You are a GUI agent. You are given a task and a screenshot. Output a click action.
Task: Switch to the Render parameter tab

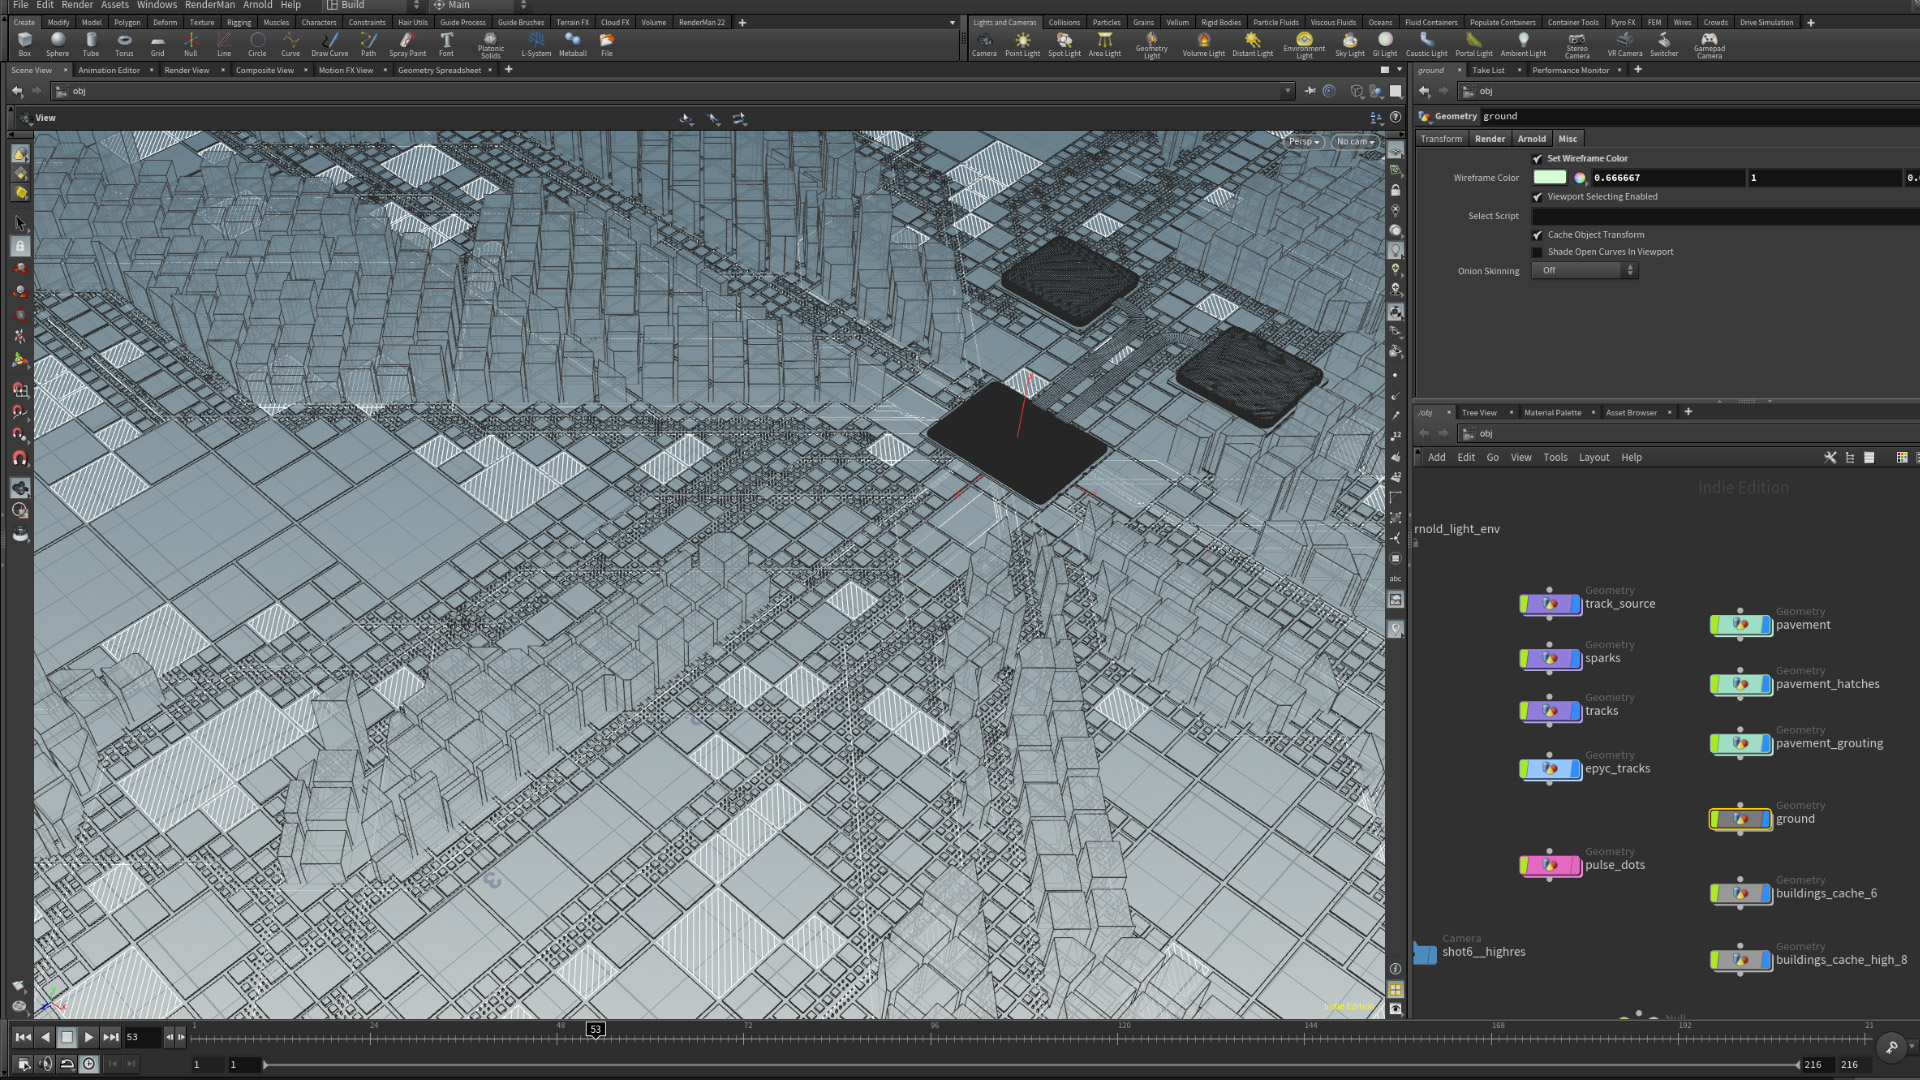[1489, 139]
